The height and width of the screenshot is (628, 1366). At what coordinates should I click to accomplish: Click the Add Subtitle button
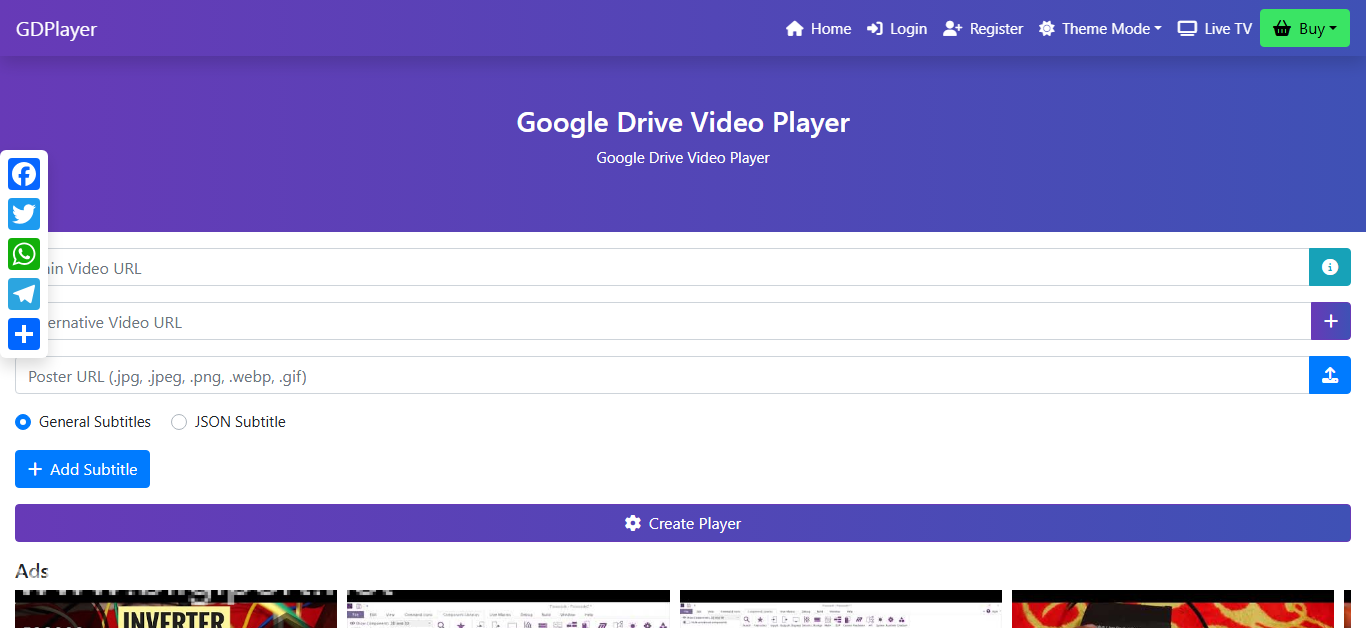[82, 469]
